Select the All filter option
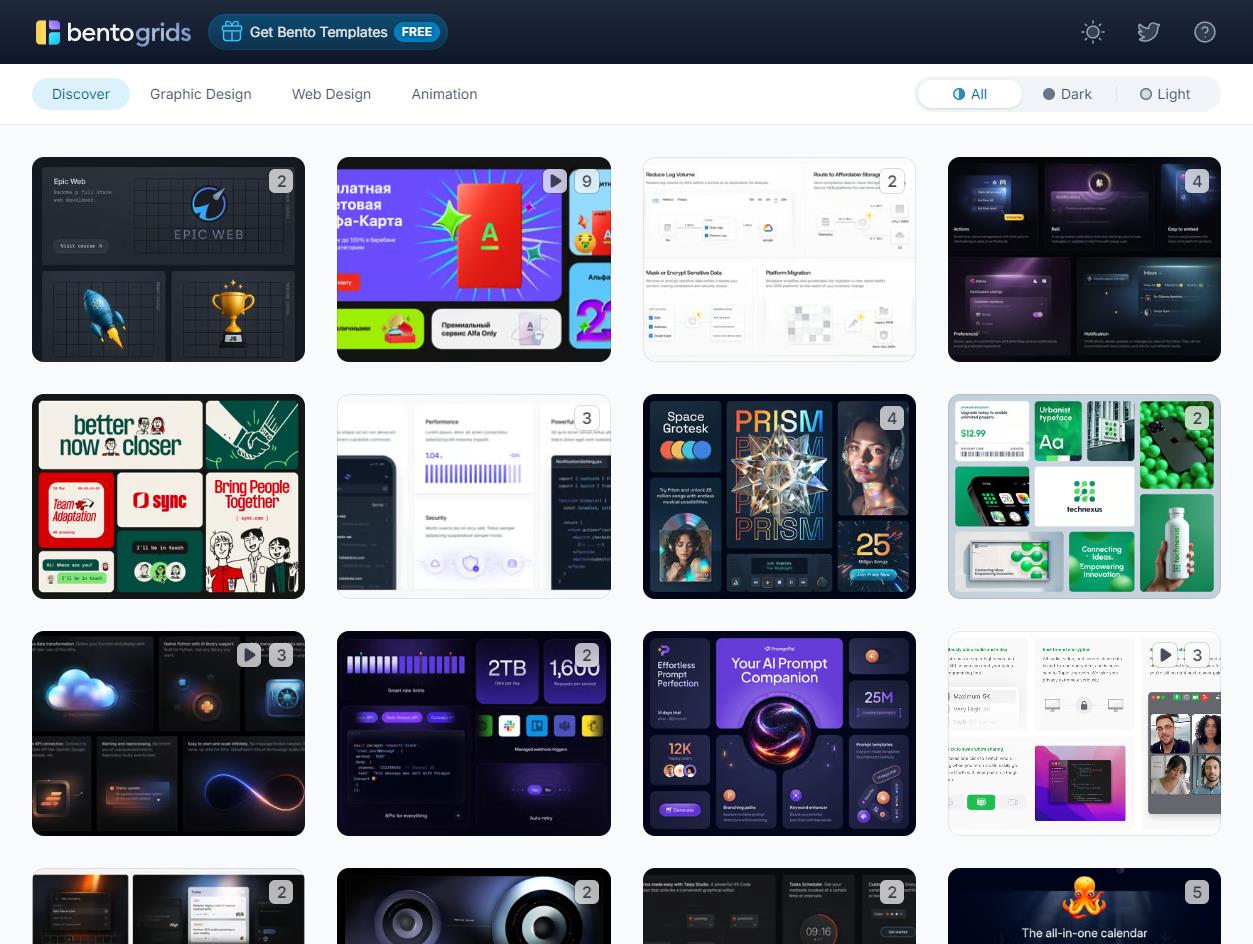The image size is (1253, 944). (970, 94)
